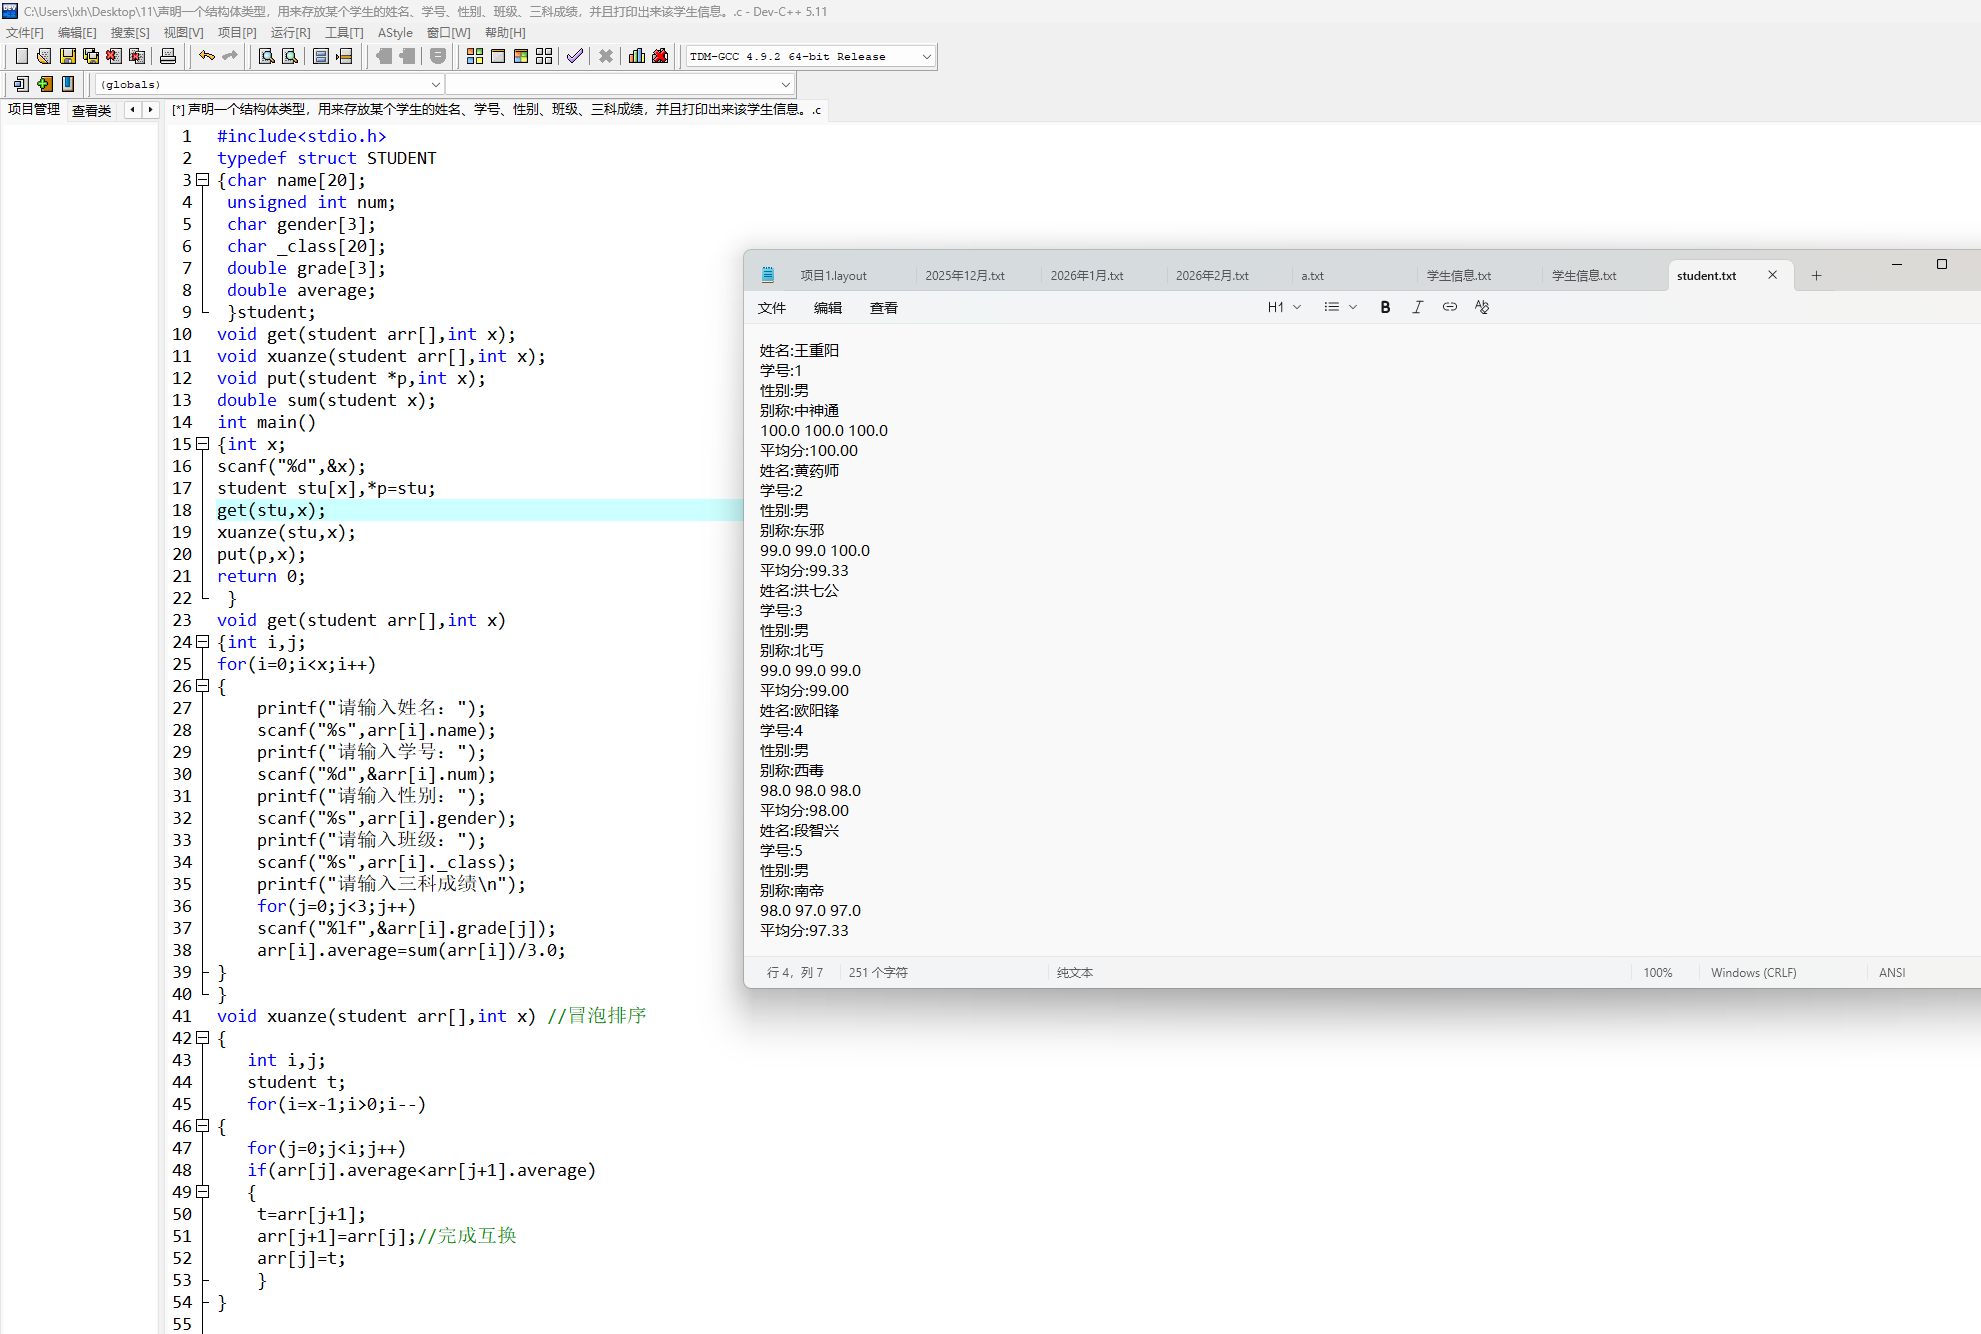1981x1334 pixels.
Task: Click the 100% zoom indicator in status bar
Action: (1657, 972)
